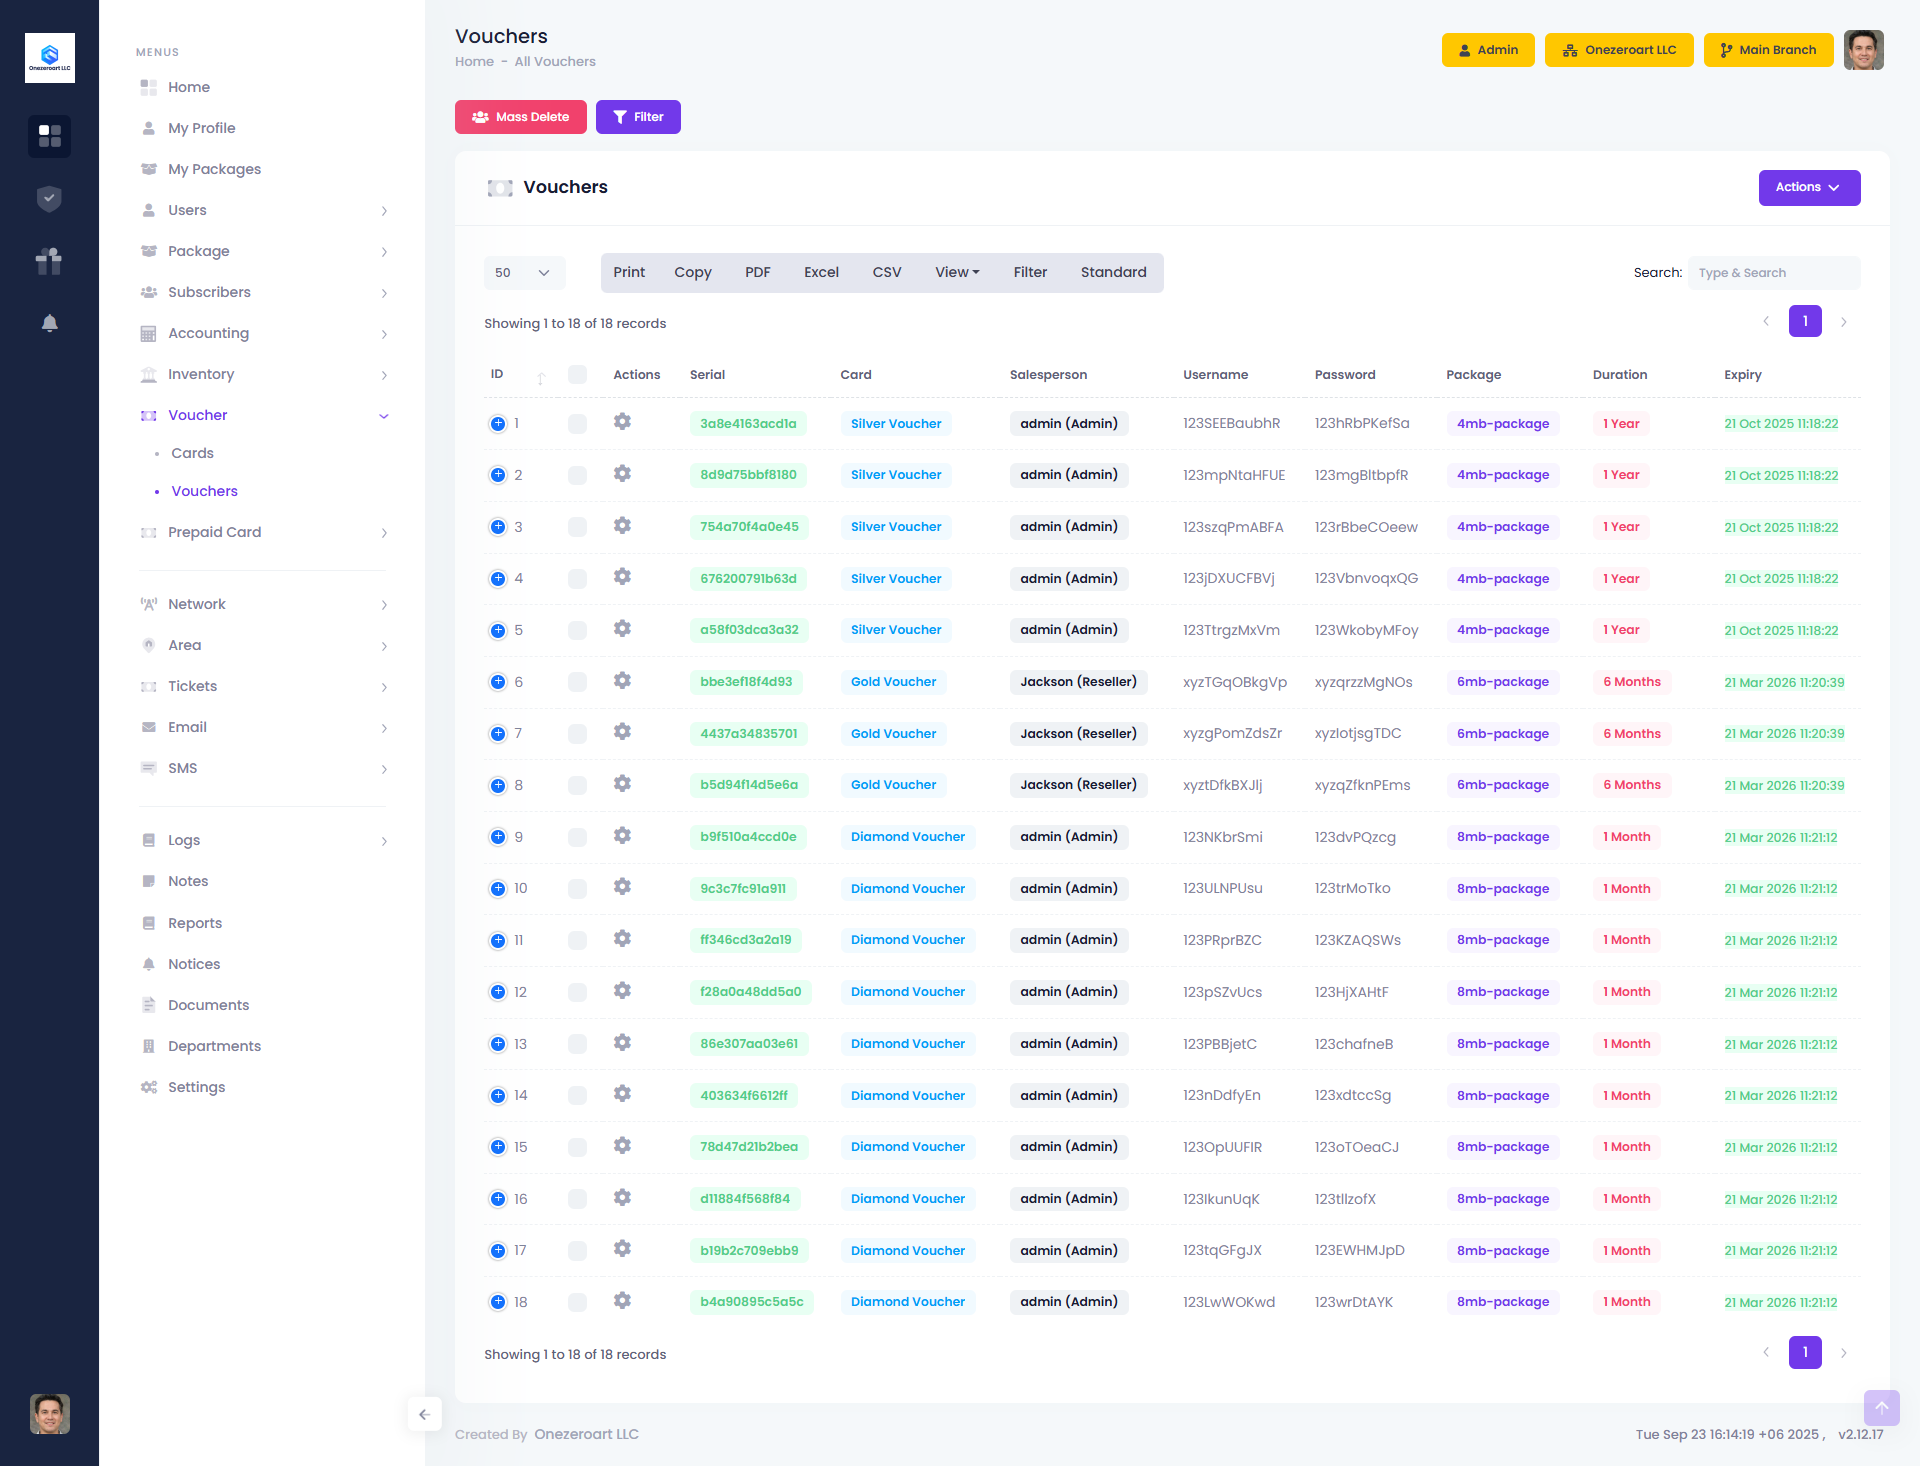The image size is (1920, 1466).
Task: Select the checkbox for voucher row 10
Action: (577, 889)
